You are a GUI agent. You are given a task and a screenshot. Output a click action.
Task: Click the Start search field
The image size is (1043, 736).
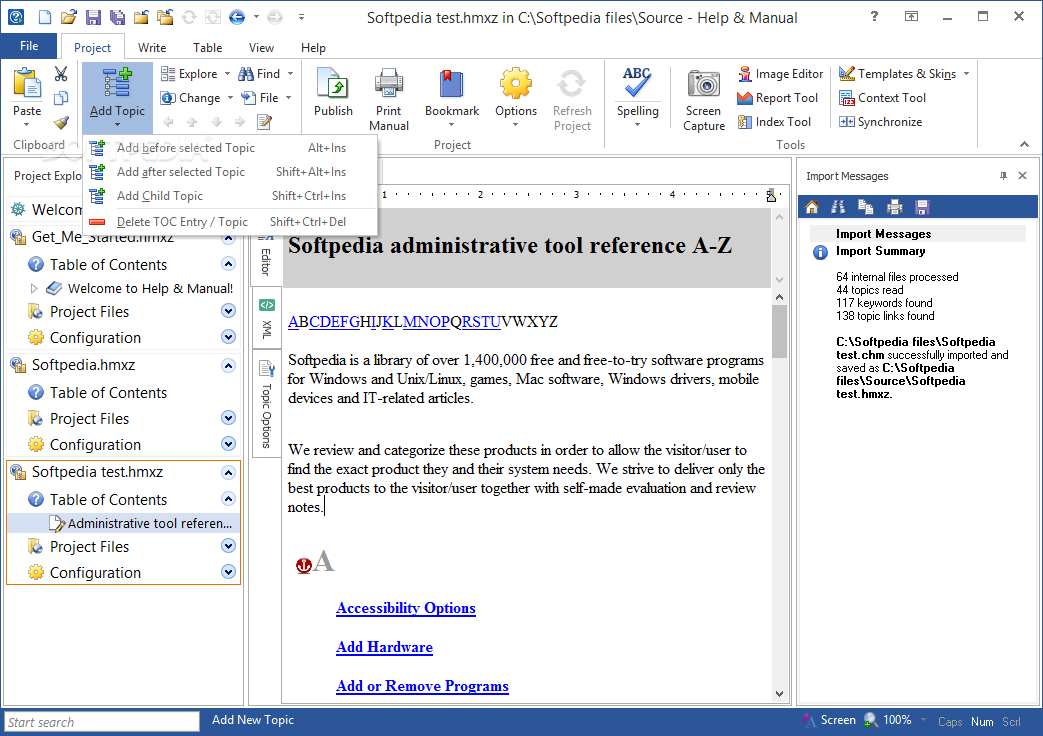[102, 722]
